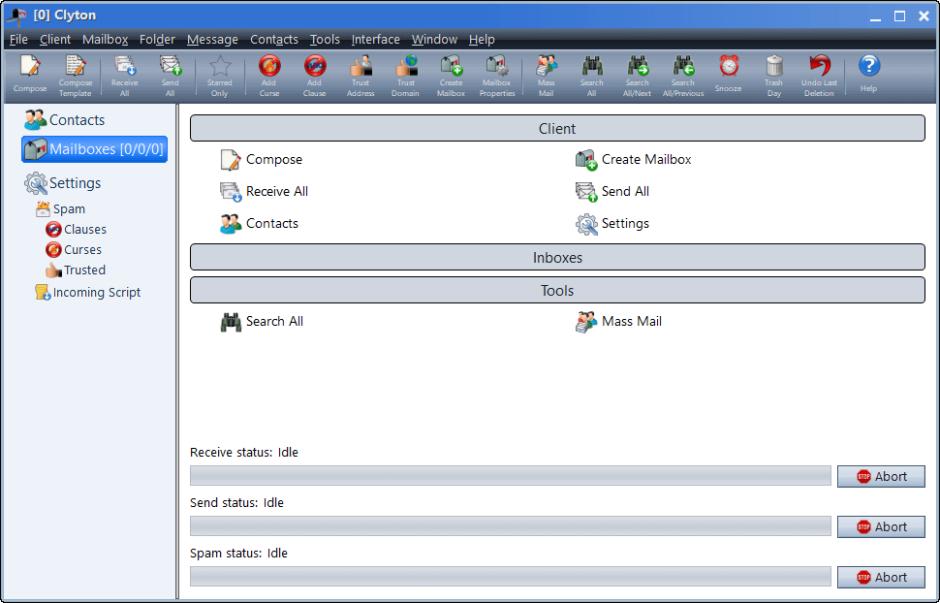
Task: Click the Search All/Previous toolbar icon
Action: pos(683,76)
